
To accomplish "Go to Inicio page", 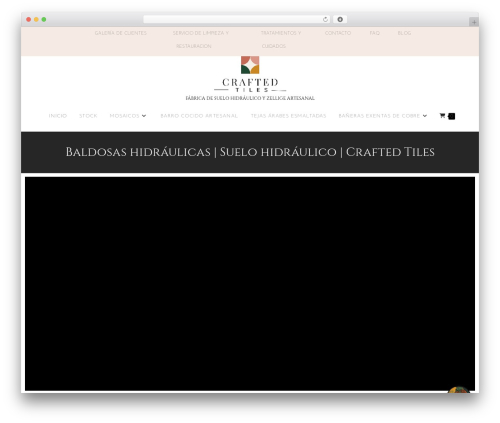I will point(58,116).
